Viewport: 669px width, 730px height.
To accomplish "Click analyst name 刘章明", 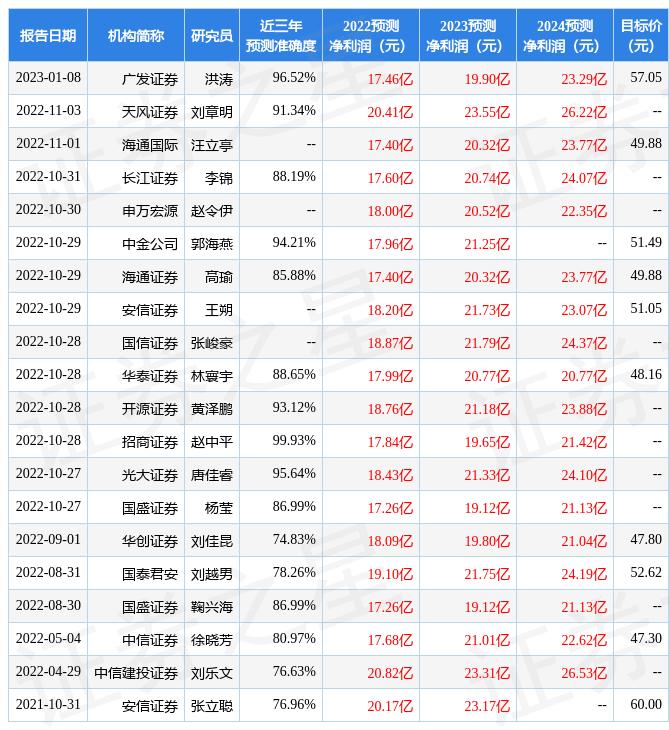I will [212, 111].
